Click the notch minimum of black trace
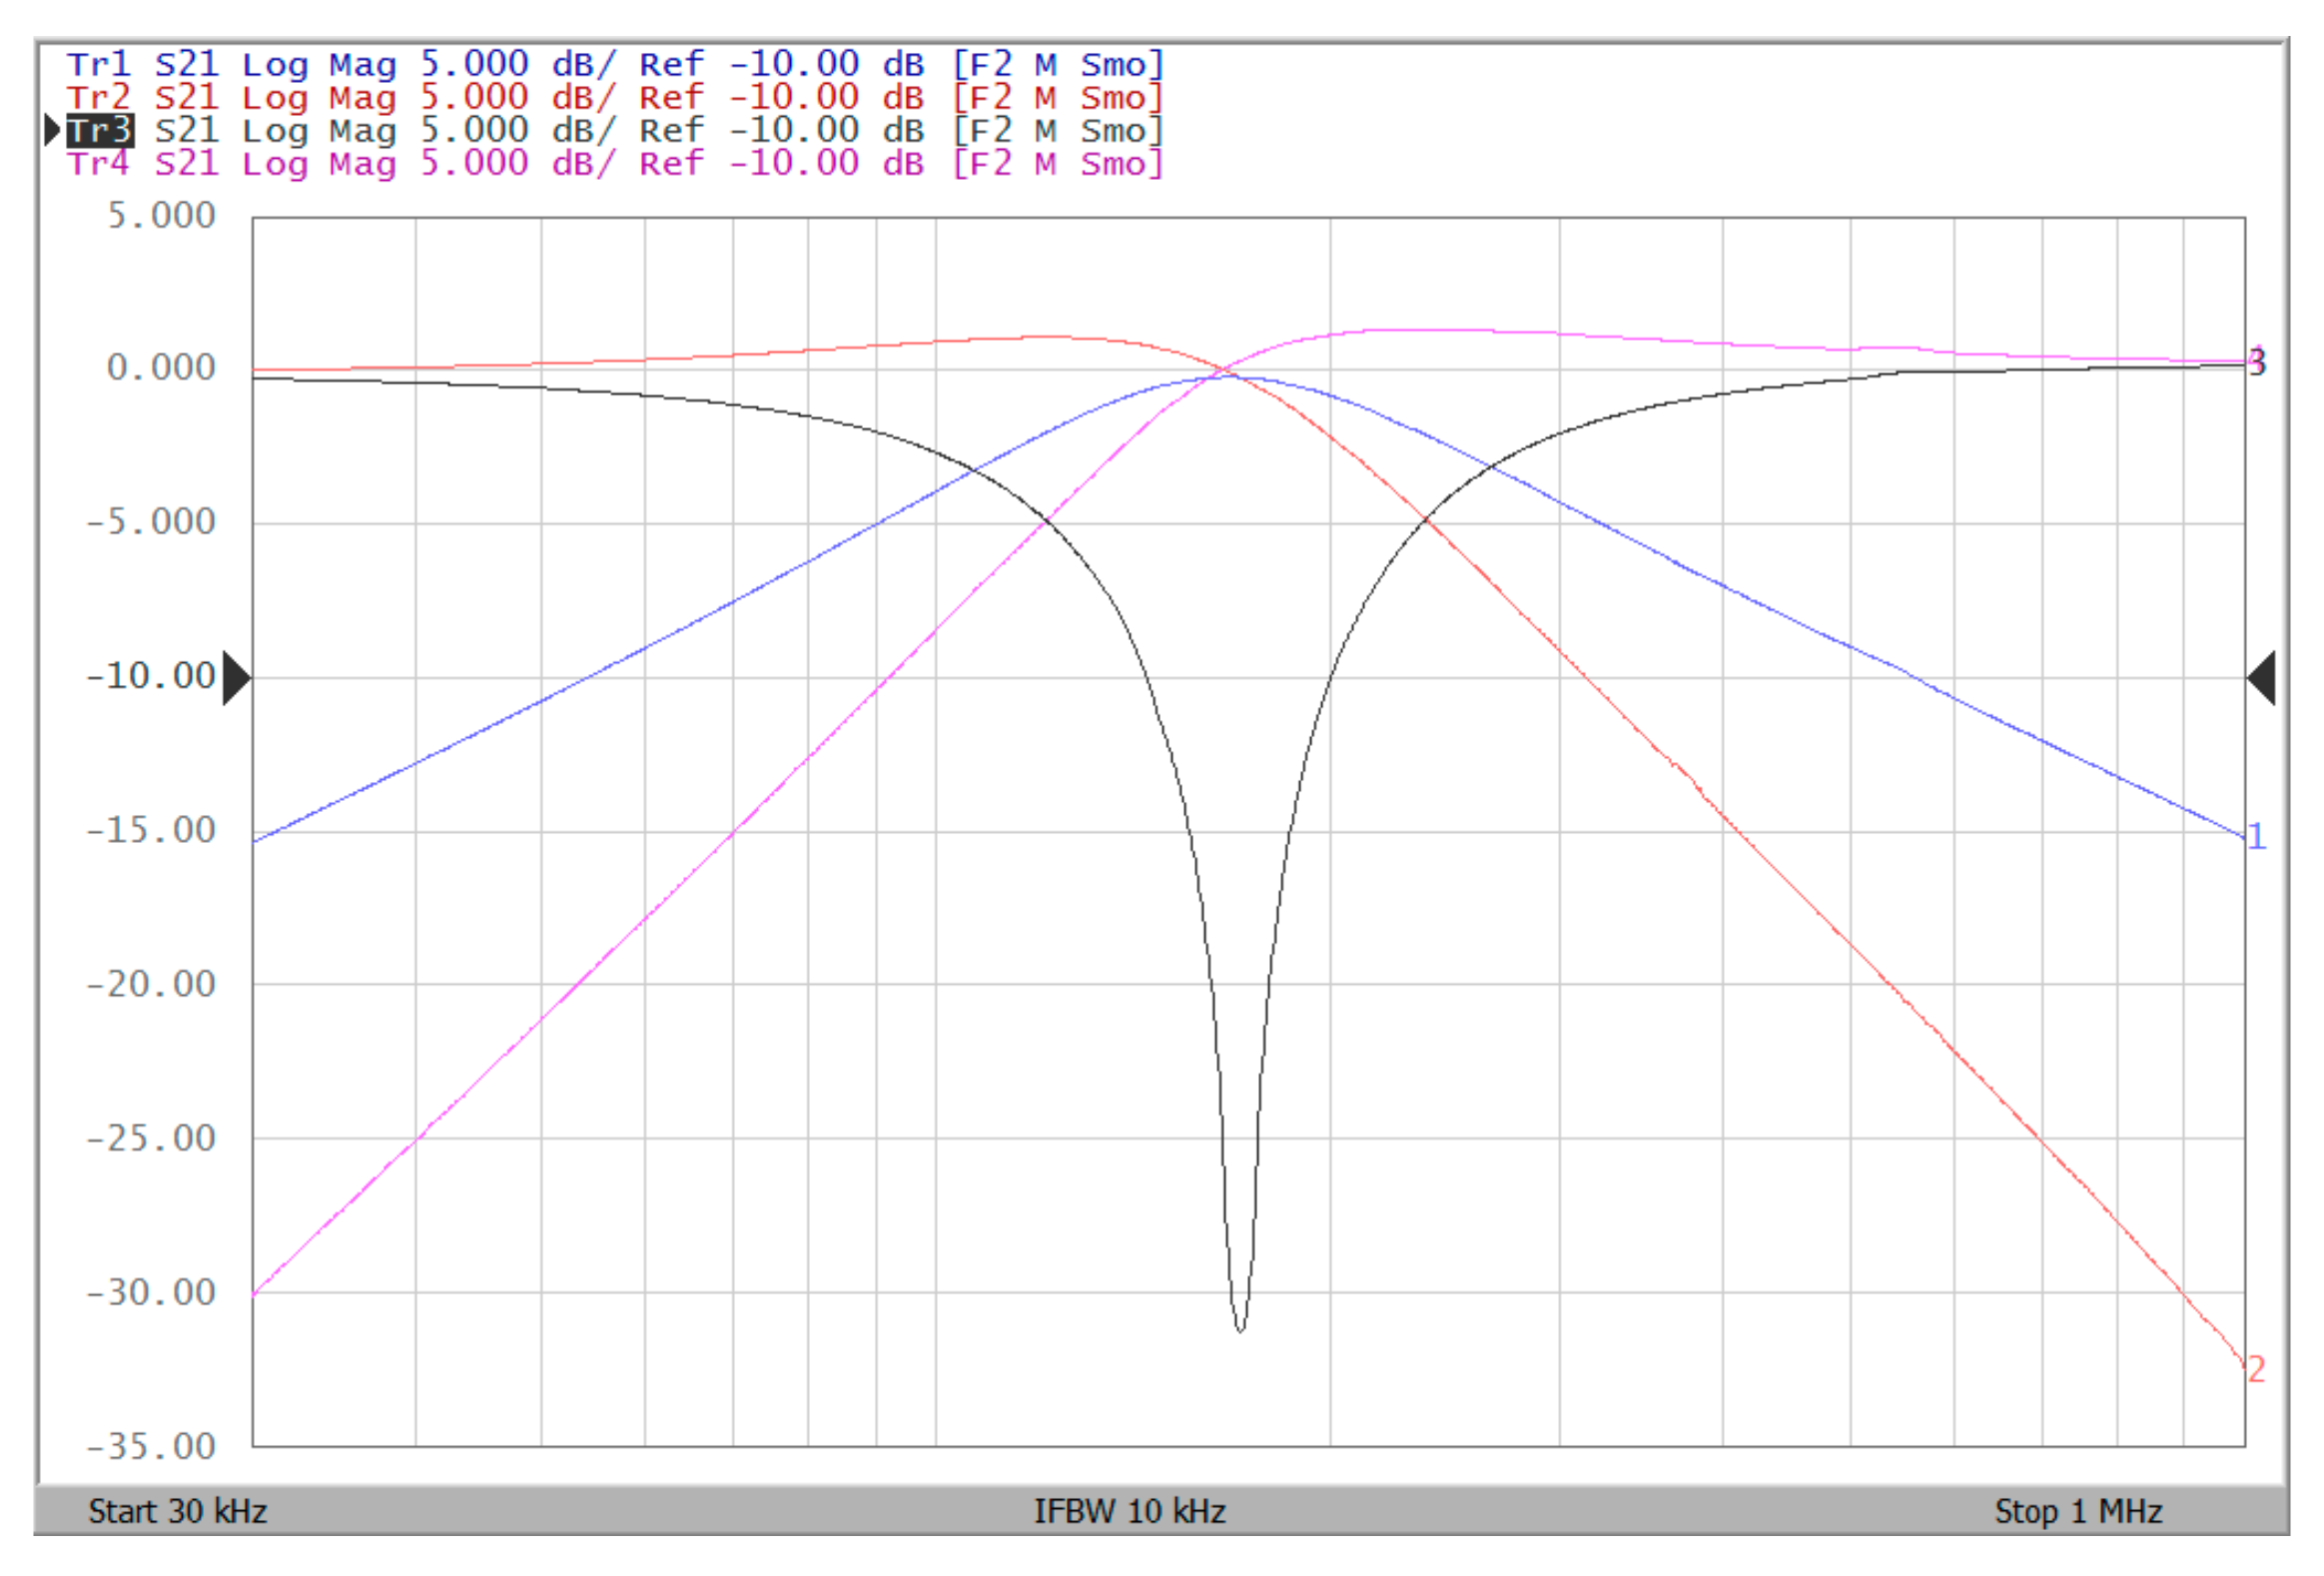Screen dimensions: 2324x1576 (1240, 1330)
